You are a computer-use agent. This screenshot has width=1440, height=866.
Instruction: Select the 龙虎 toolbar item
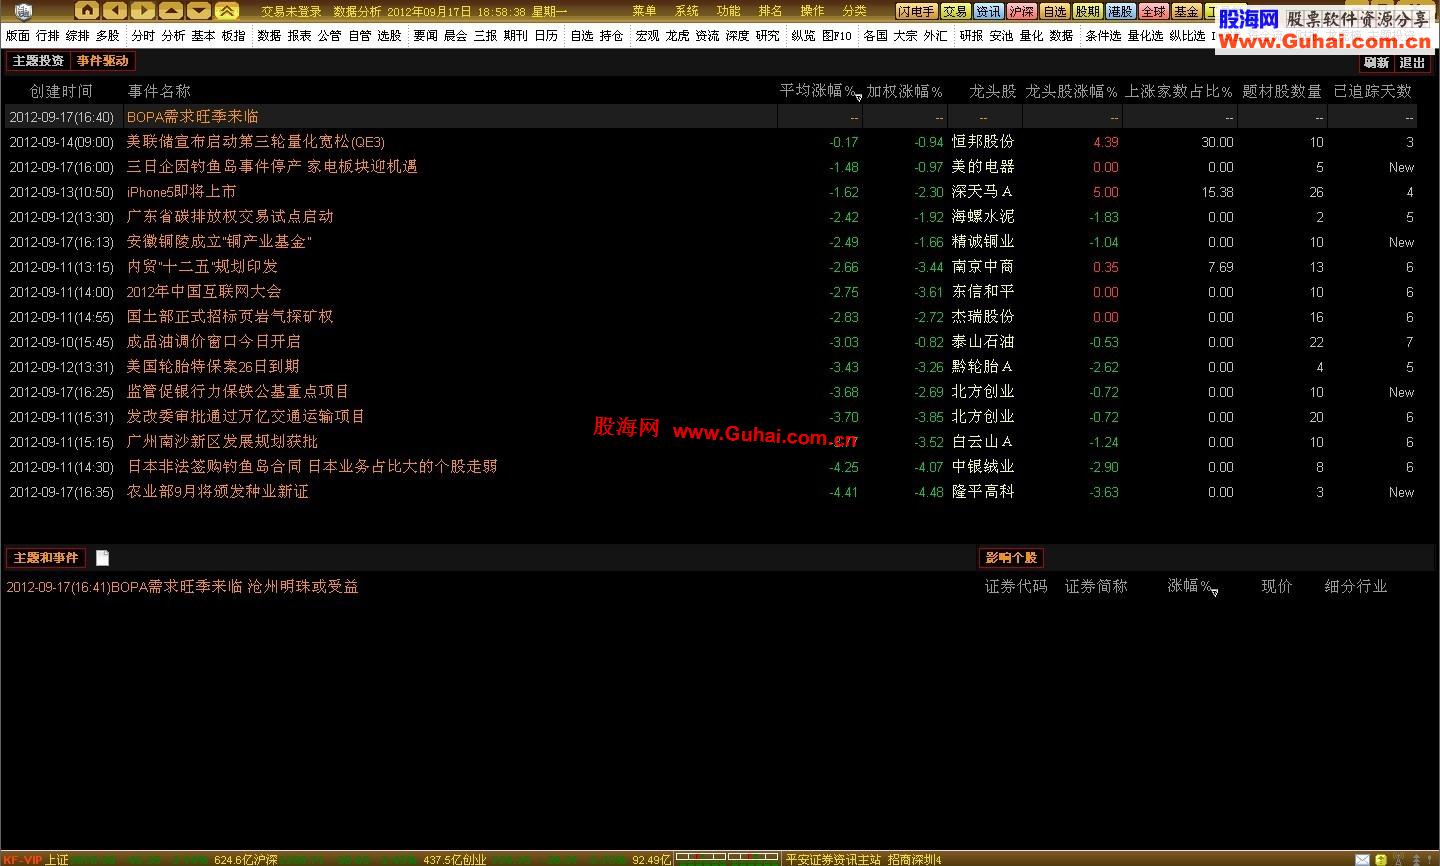coord(677,36)
